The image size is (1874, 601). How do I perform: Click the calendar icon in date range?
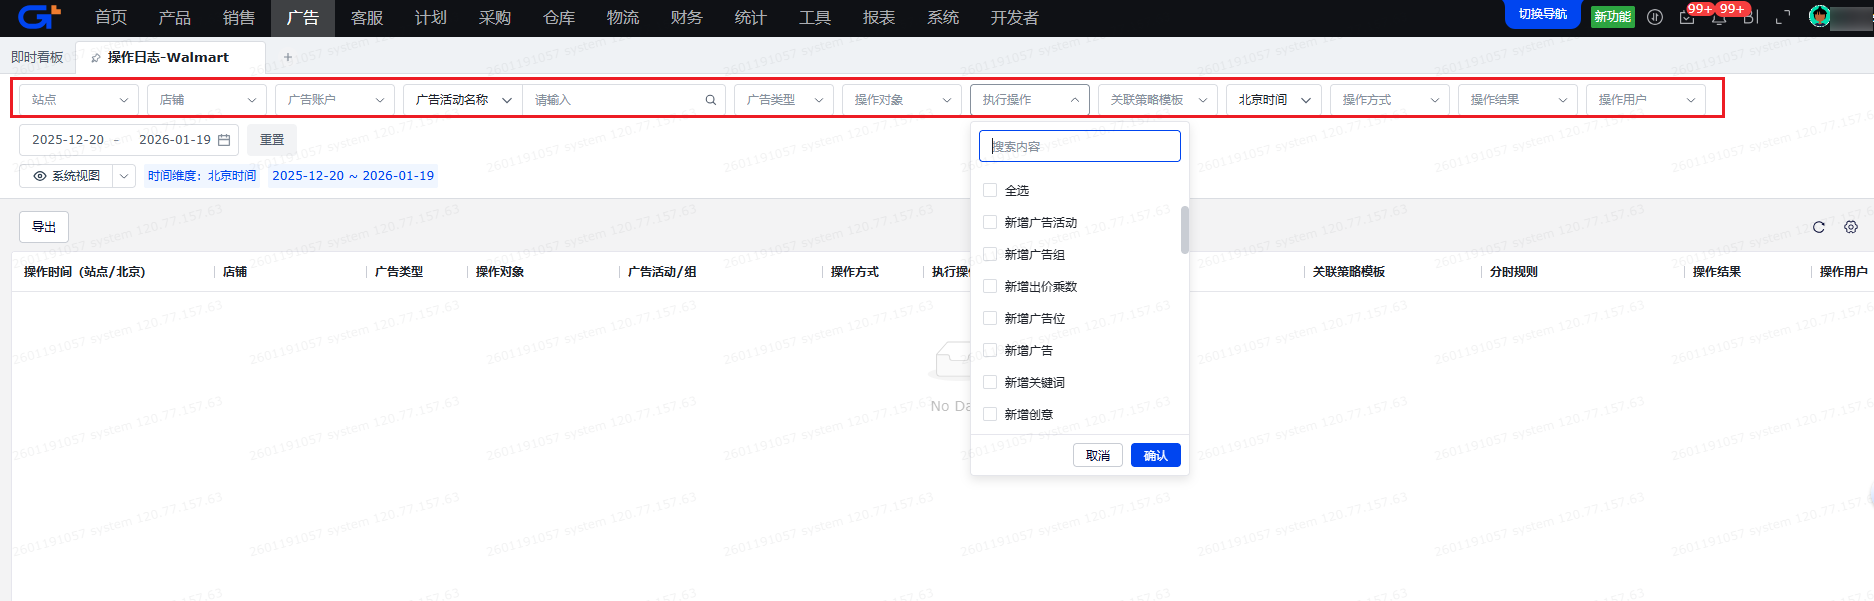pos(224,140)
